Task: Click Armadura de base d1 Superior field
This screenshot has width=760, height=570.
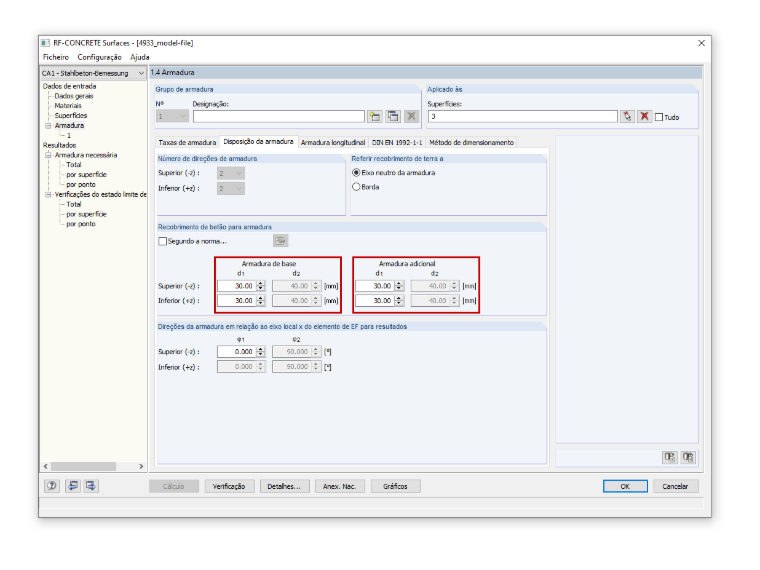Action: 237,286
